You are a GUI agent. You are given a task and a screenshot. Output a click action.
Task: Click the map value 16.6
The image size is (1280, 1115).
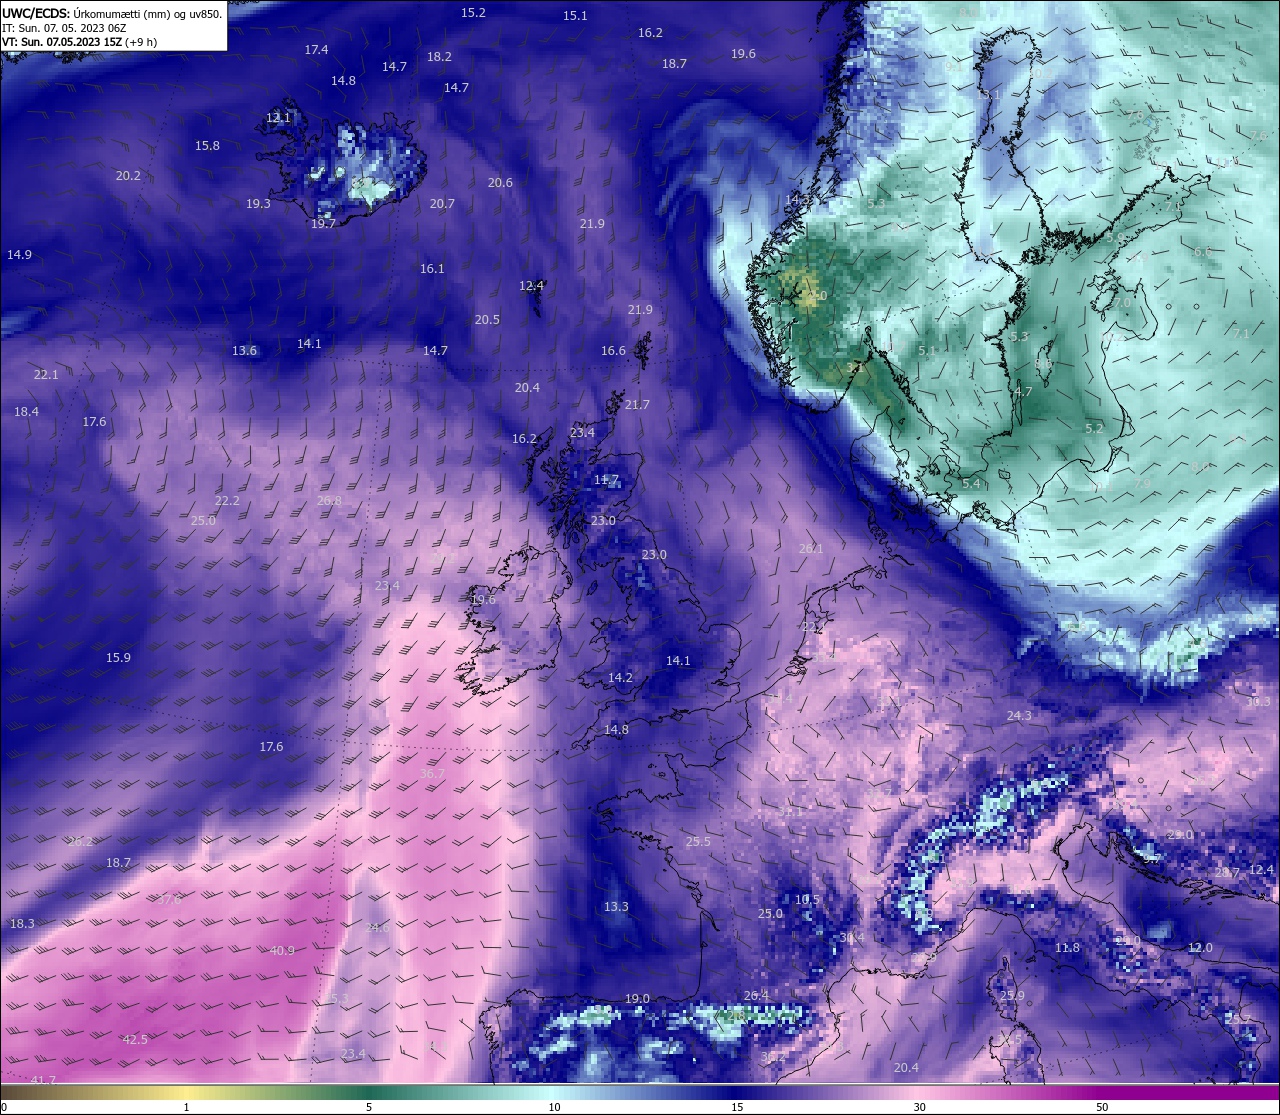point(613,351)
